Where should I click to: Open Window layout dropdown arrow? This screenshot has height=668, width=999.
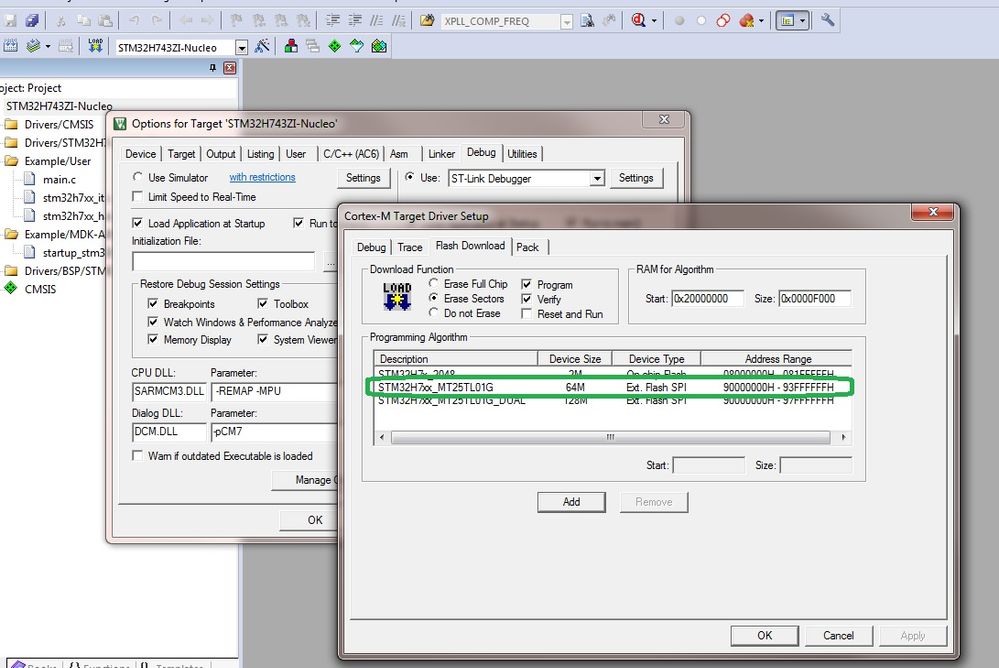(803, 21)
